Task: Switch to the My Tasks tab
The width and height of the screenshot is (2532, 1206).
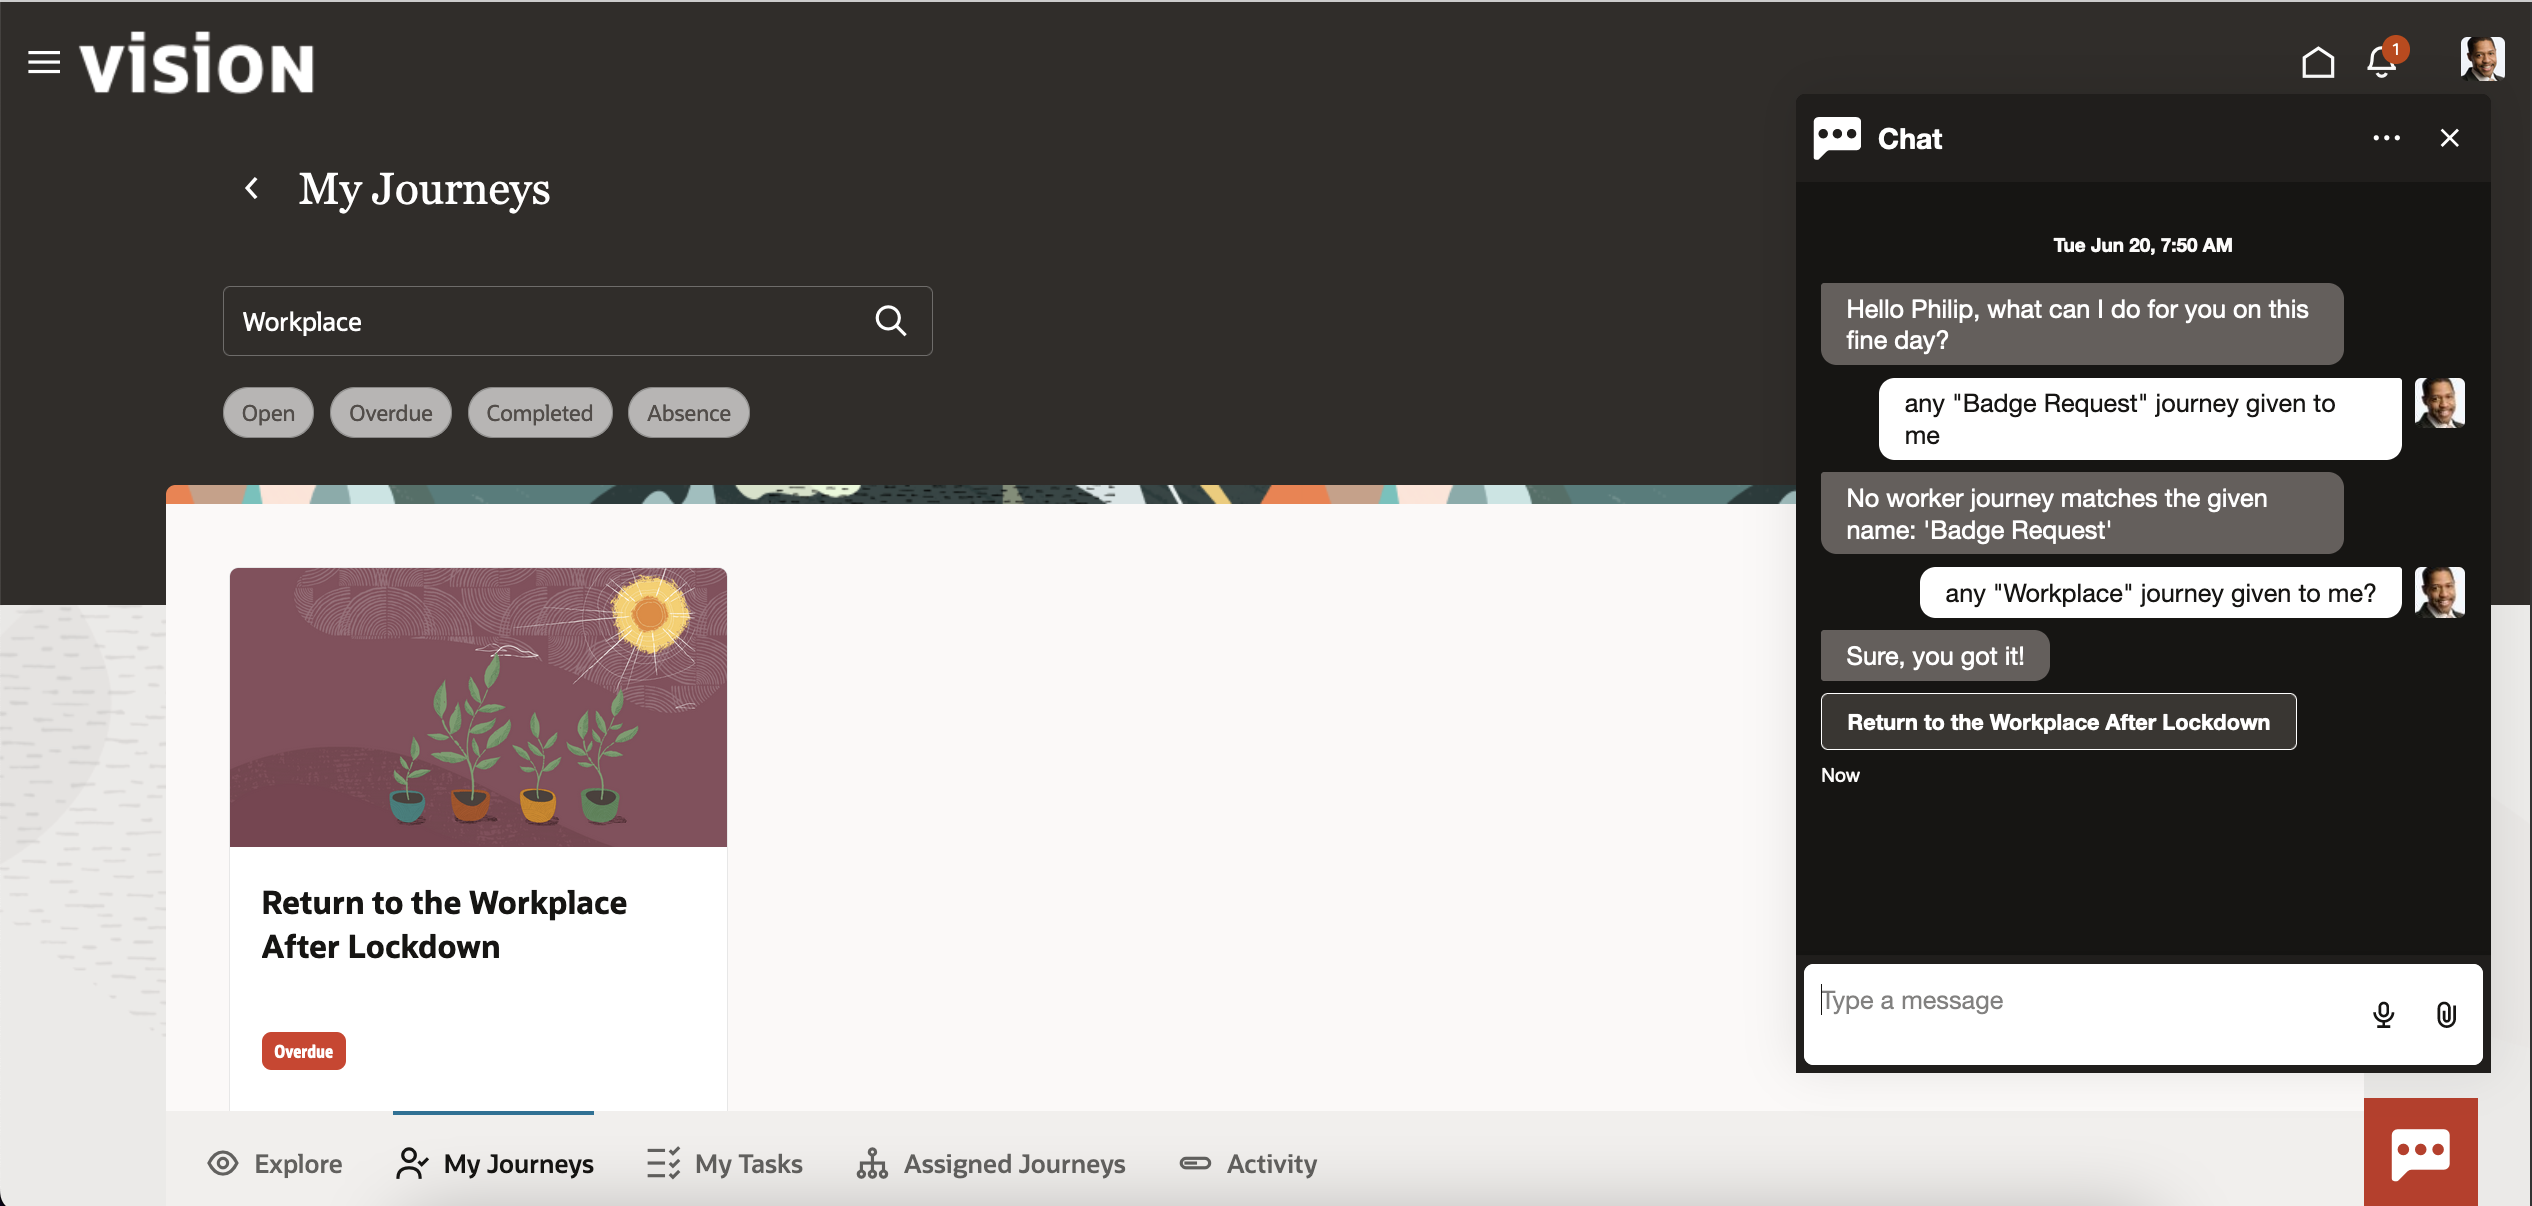Action: [x=725, y=1164]
